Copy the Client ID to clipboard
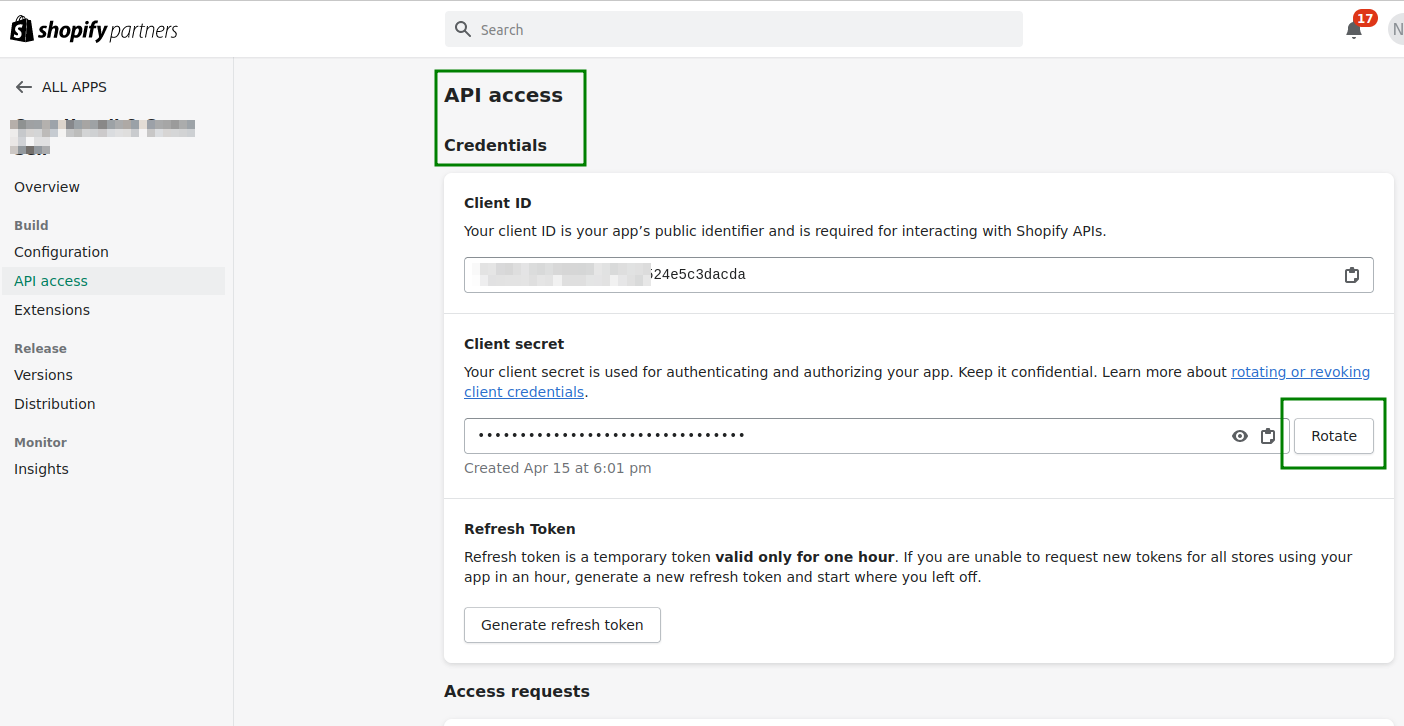The height and width of the screenshot is (726, 1404). (1351, 275)
